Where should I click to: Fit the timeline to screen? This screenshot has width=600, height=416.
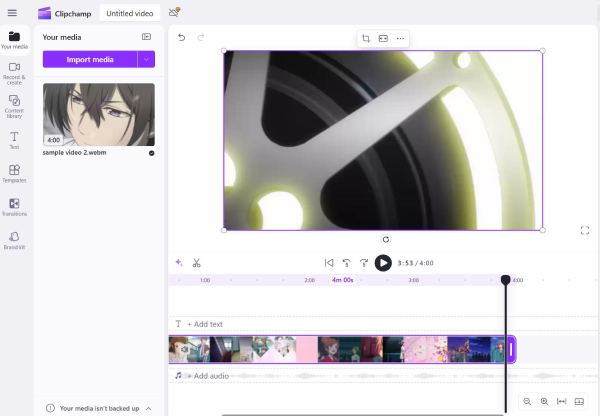click(561, 401)
